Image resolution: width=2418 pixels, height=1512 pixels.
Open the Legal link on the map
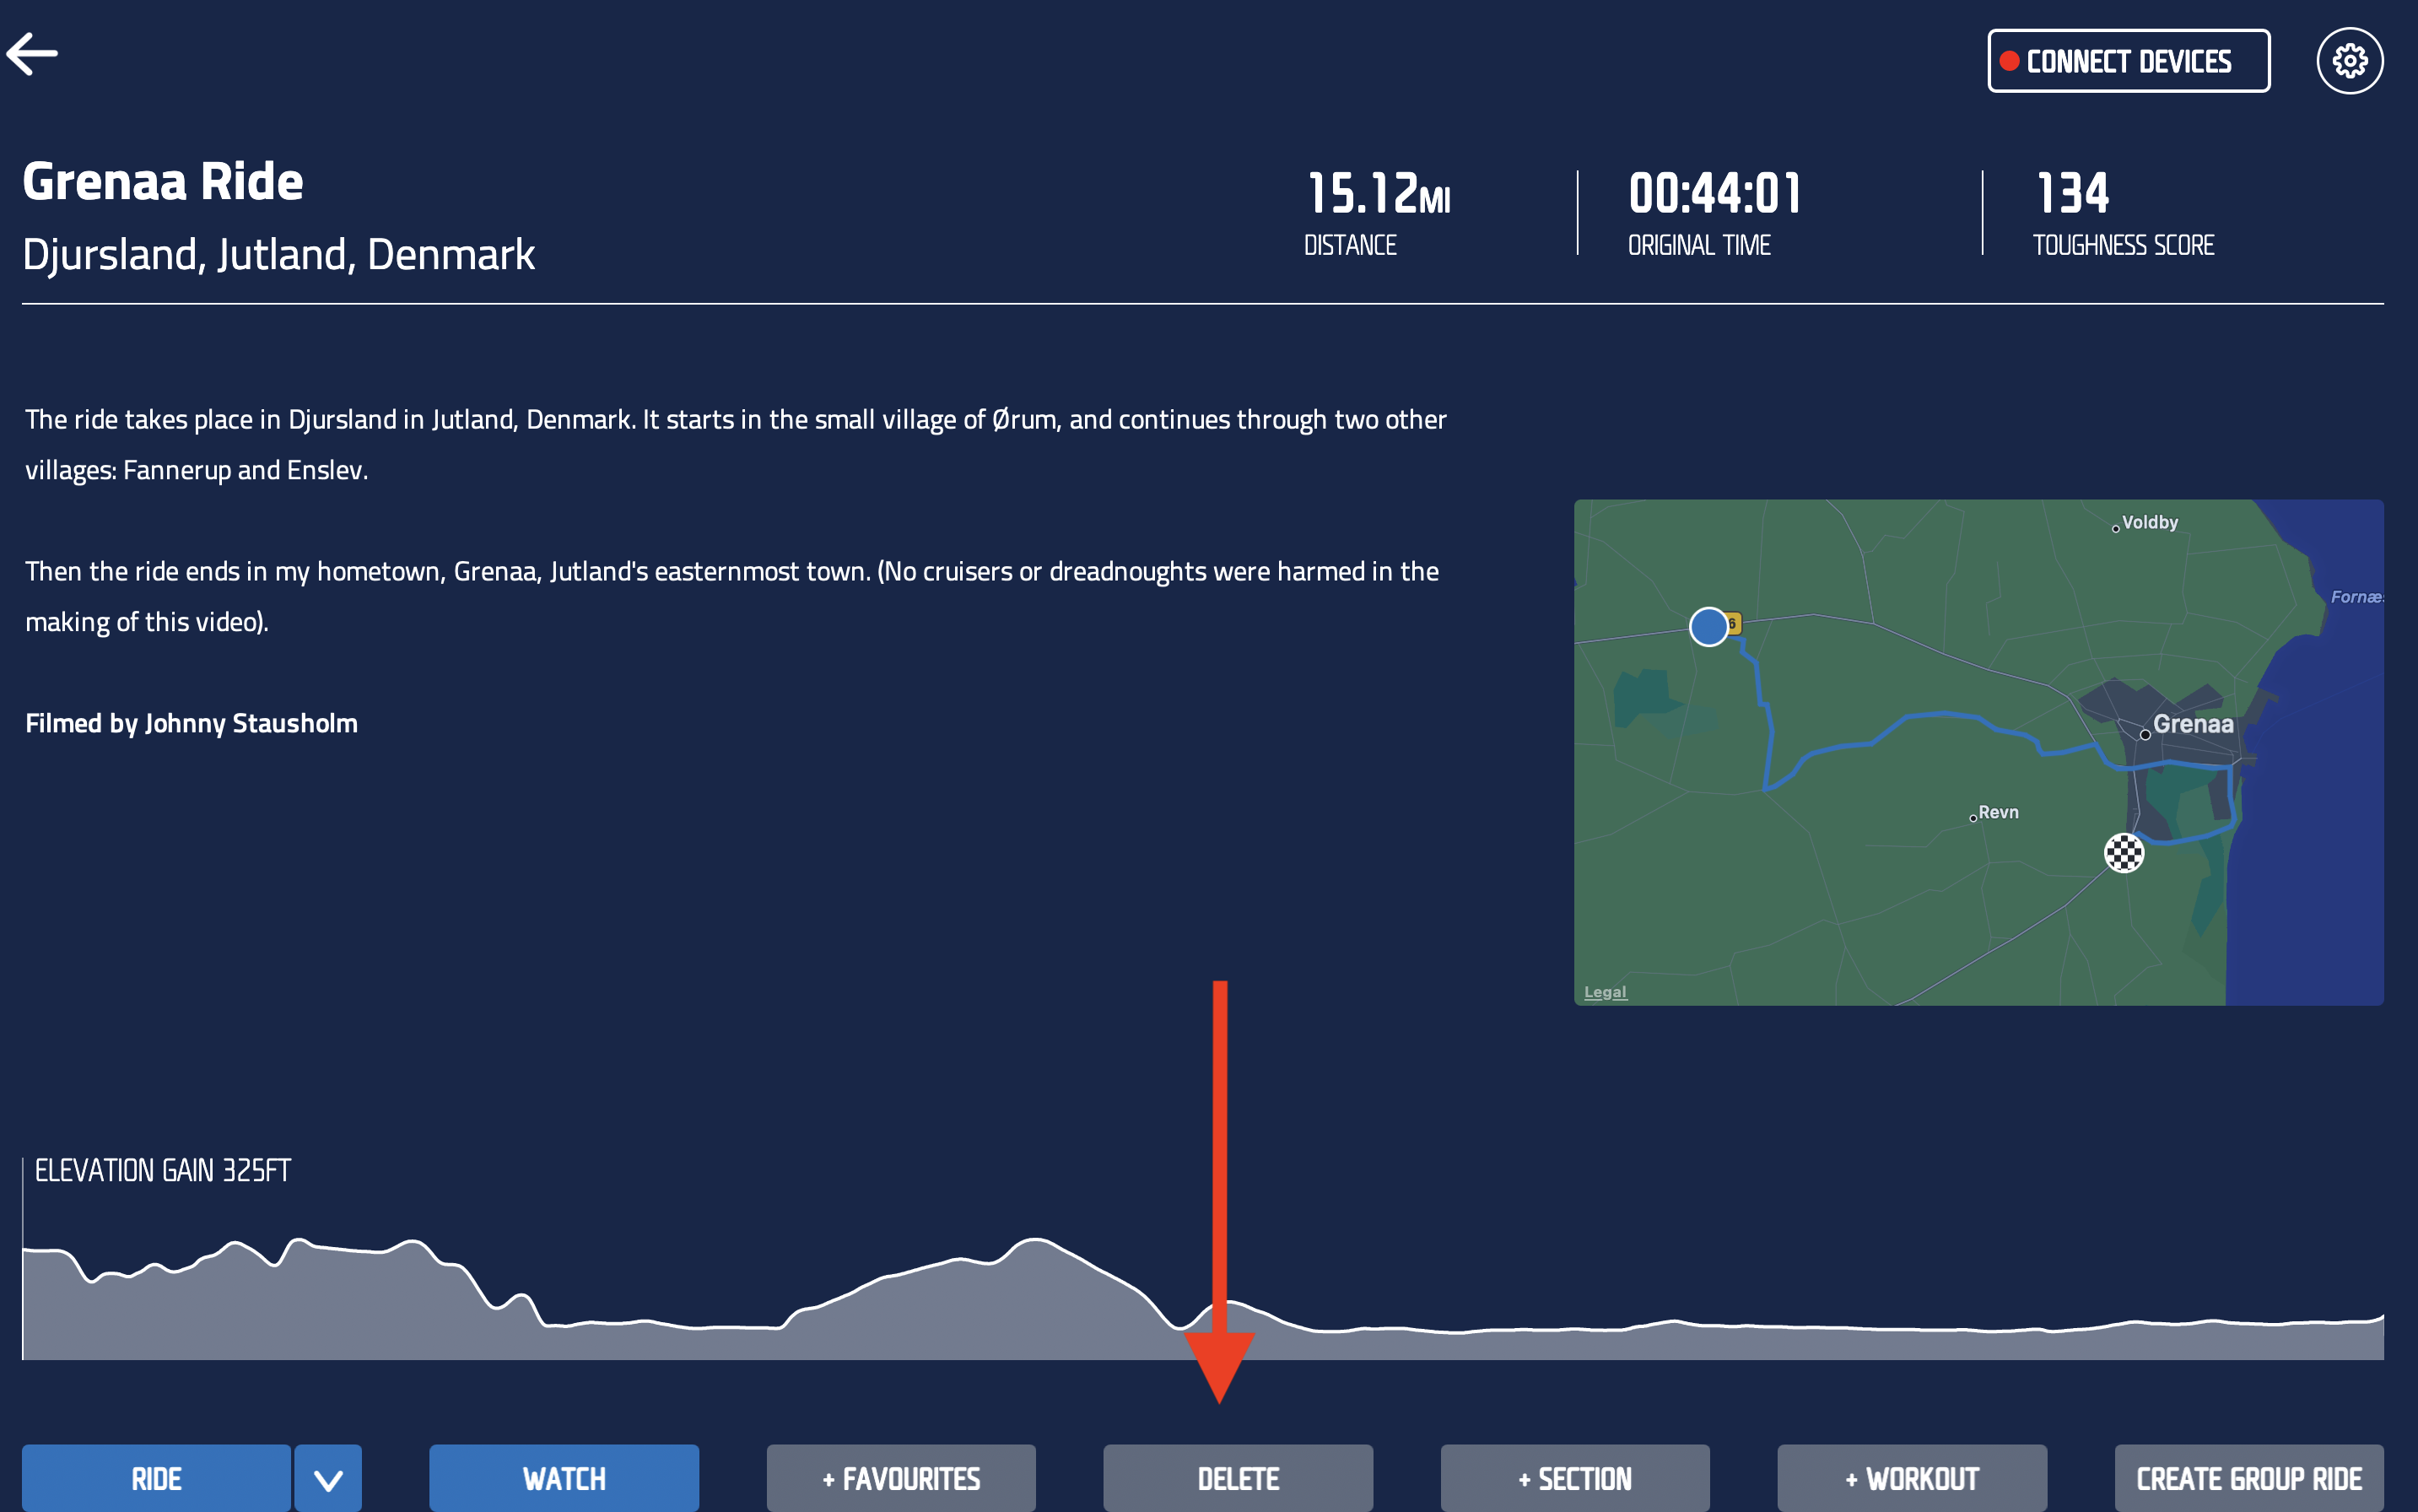tap(1605, 991)
